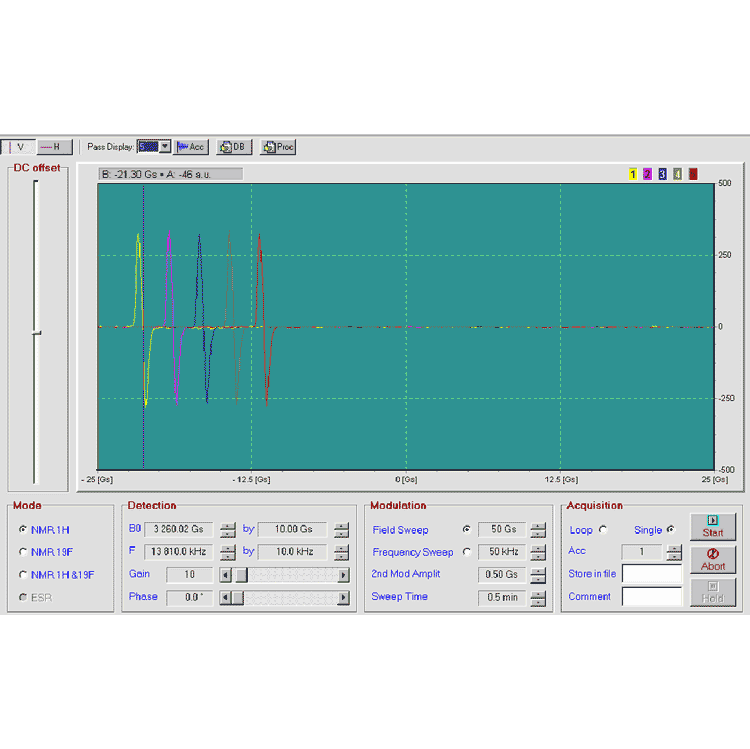This screenshot has height=749, width=750.
Task: Select the olive pass 4 marker
Action: click(677, 174)
